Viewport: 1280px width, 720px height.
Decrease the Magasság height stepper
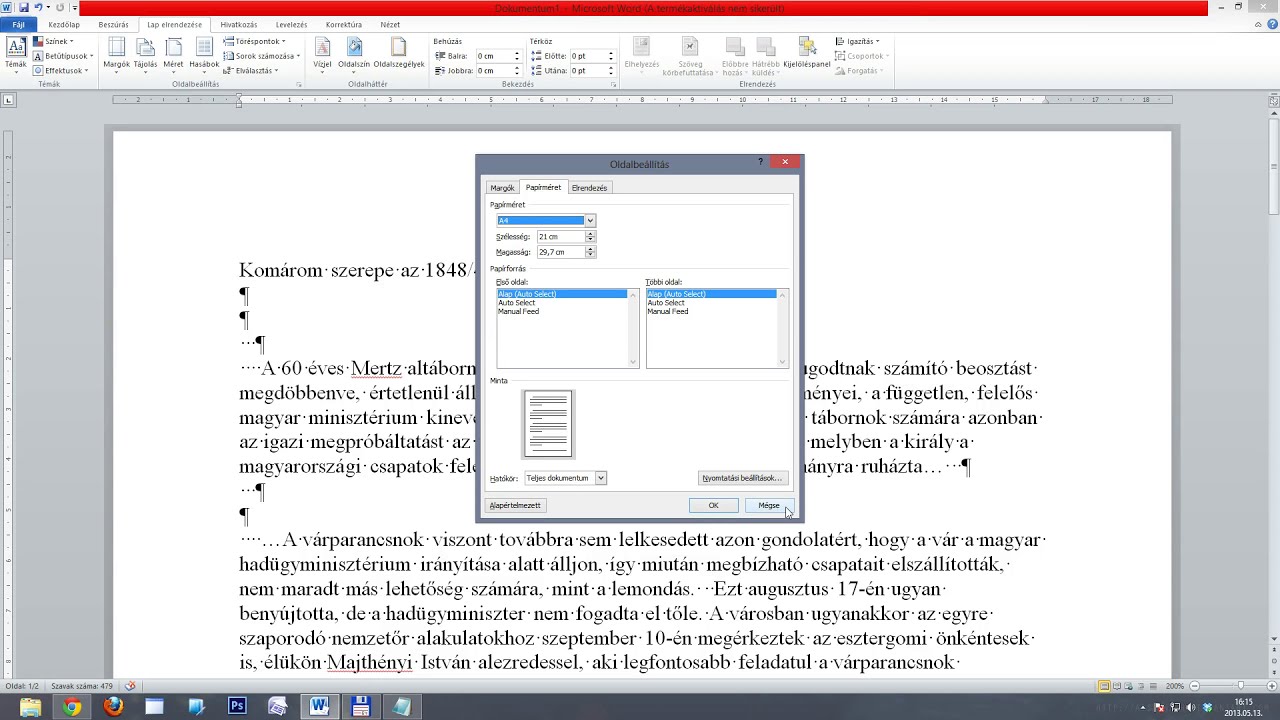click(590, 255)
